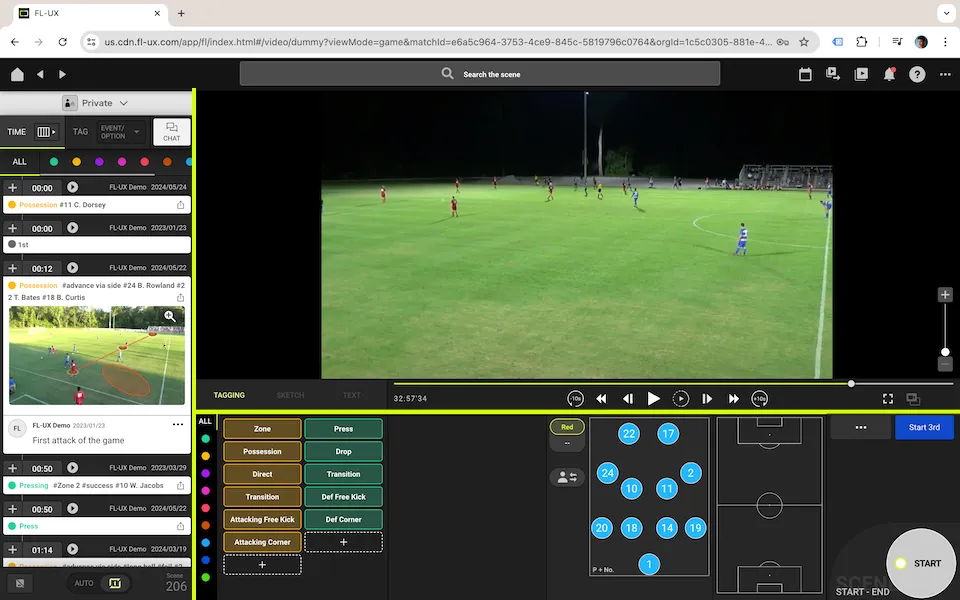Open the EVENT/OPTION tag dropdown

(119, 132)
